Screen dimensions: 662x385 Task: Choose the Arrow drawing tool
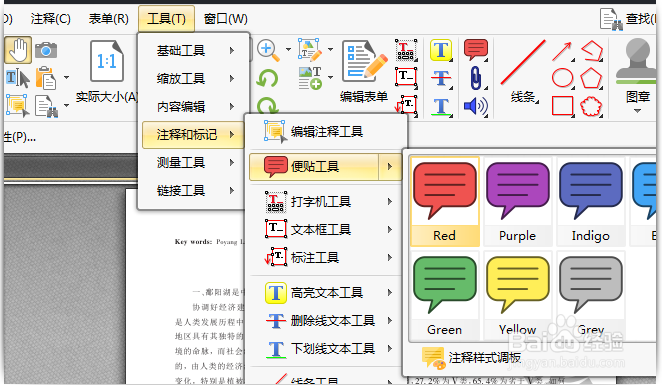coord(562,51)
